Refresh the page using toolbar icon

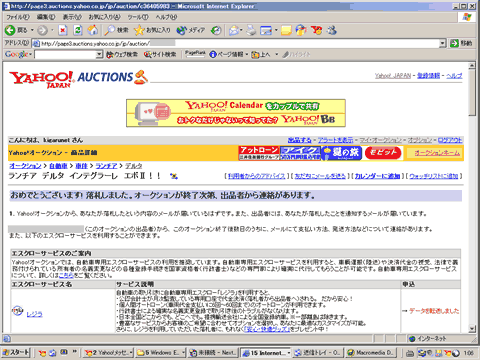point(78,30)
